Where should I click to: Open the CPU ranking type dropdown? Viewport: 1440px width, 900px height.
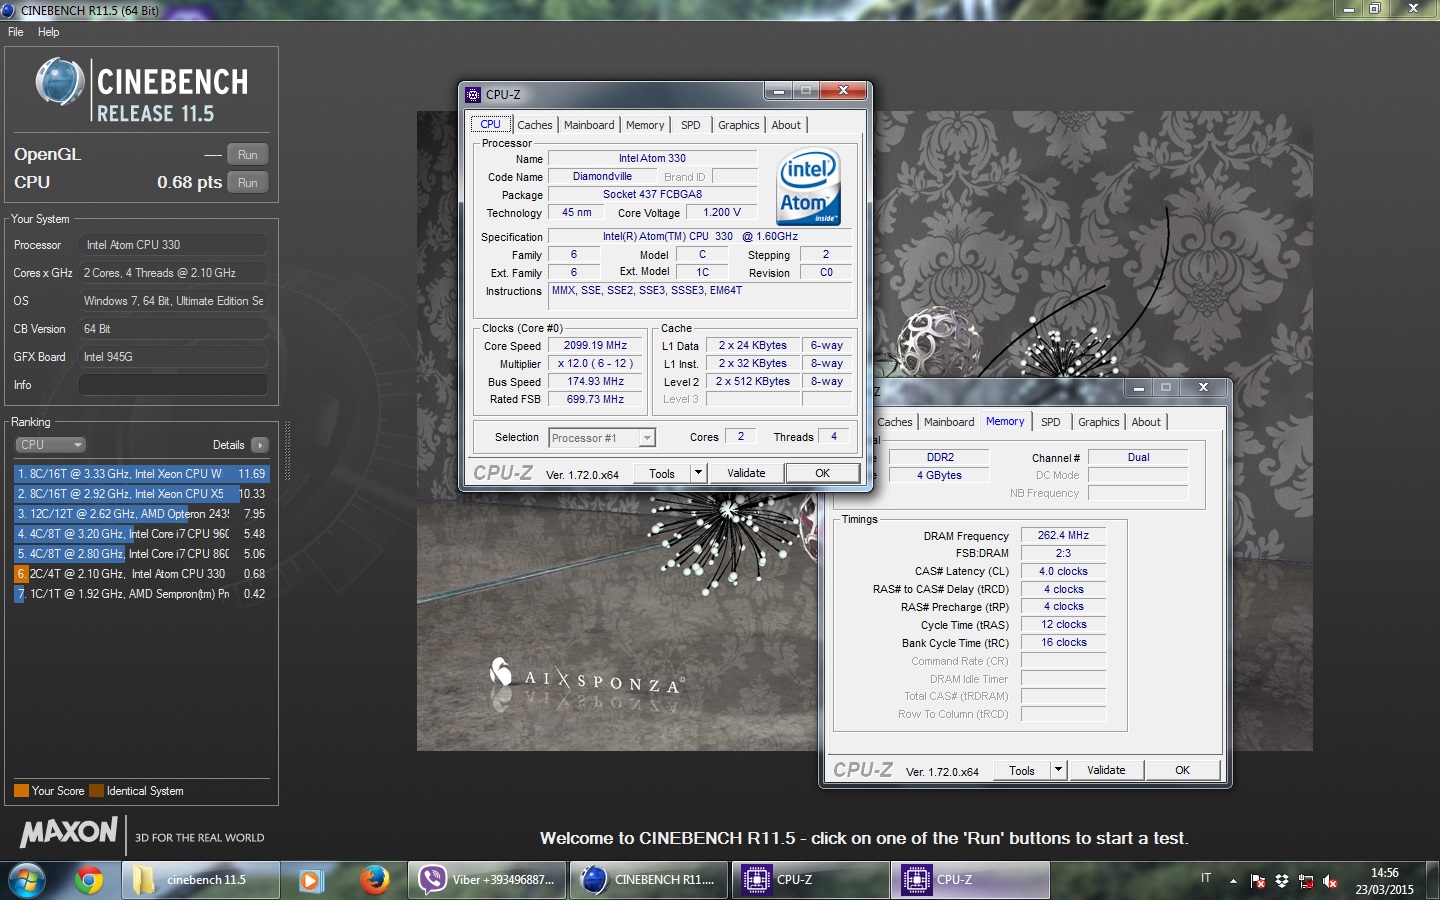tap(50, 445)
